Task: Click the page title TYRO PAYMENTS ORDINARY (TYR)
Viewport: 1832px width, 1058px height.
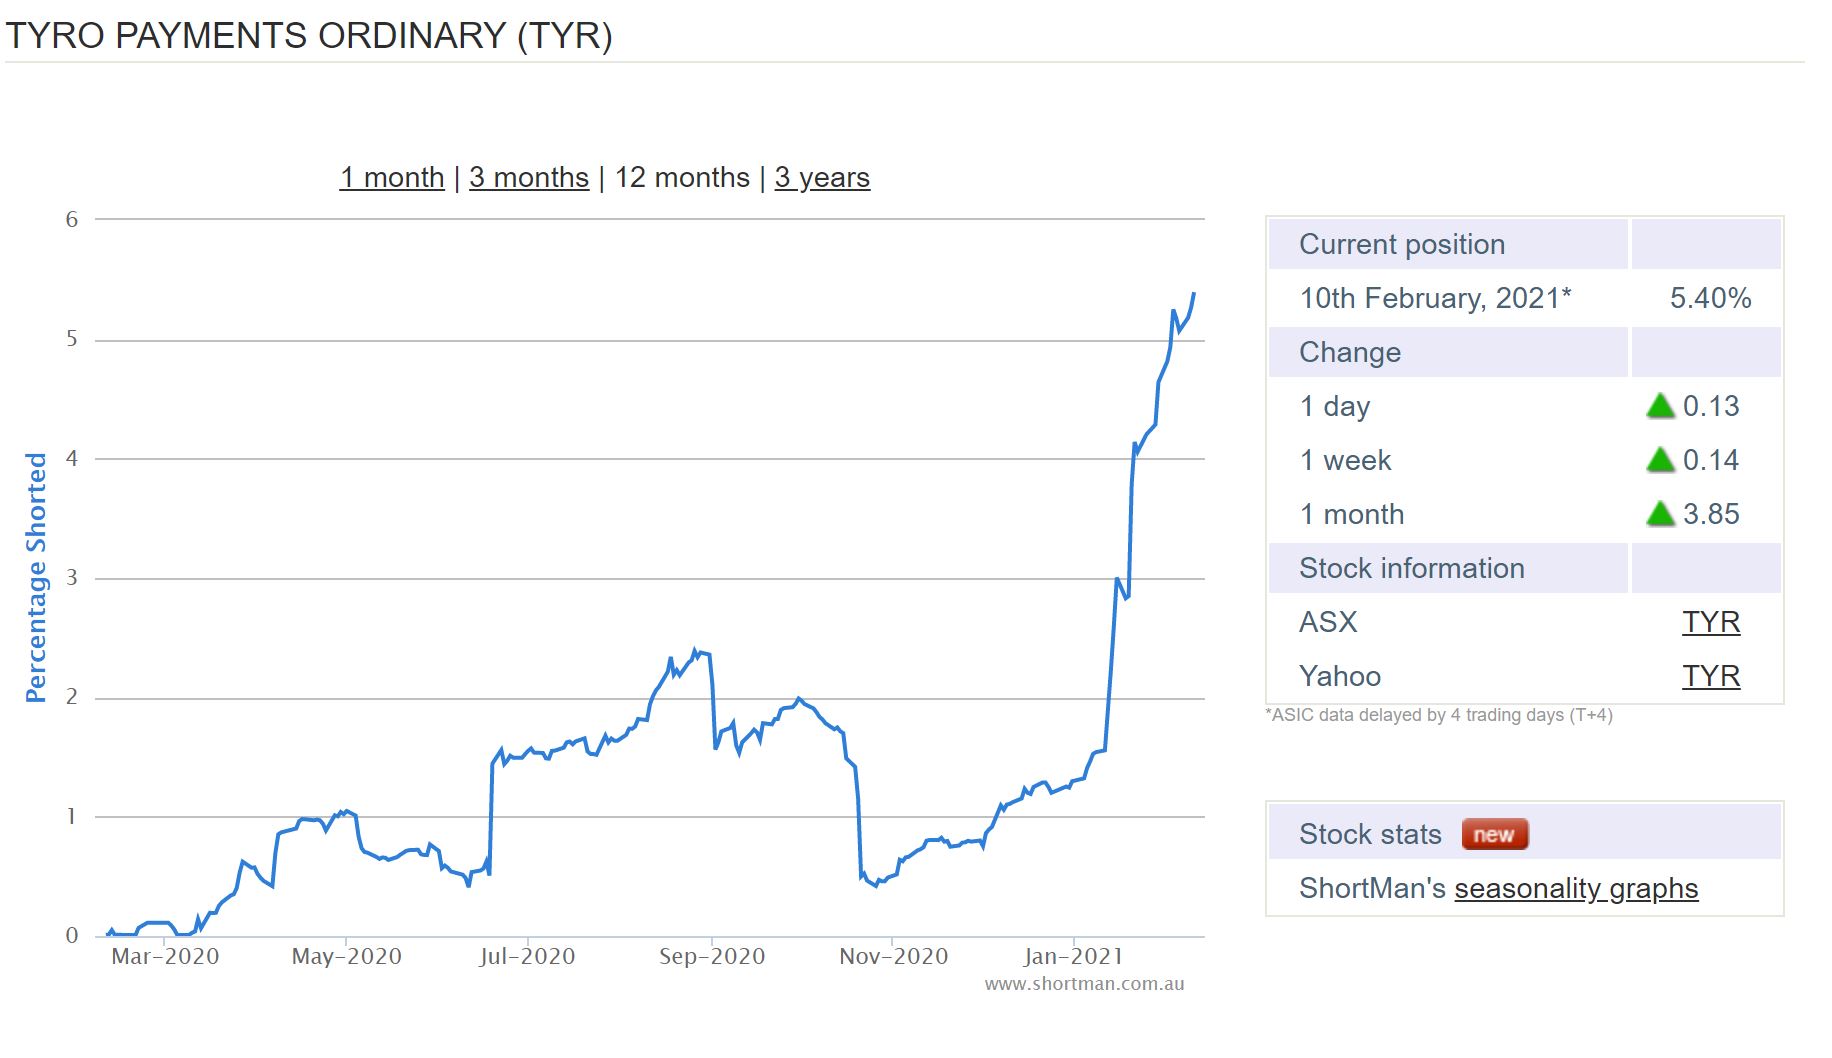Action: [x=309, y=36]
